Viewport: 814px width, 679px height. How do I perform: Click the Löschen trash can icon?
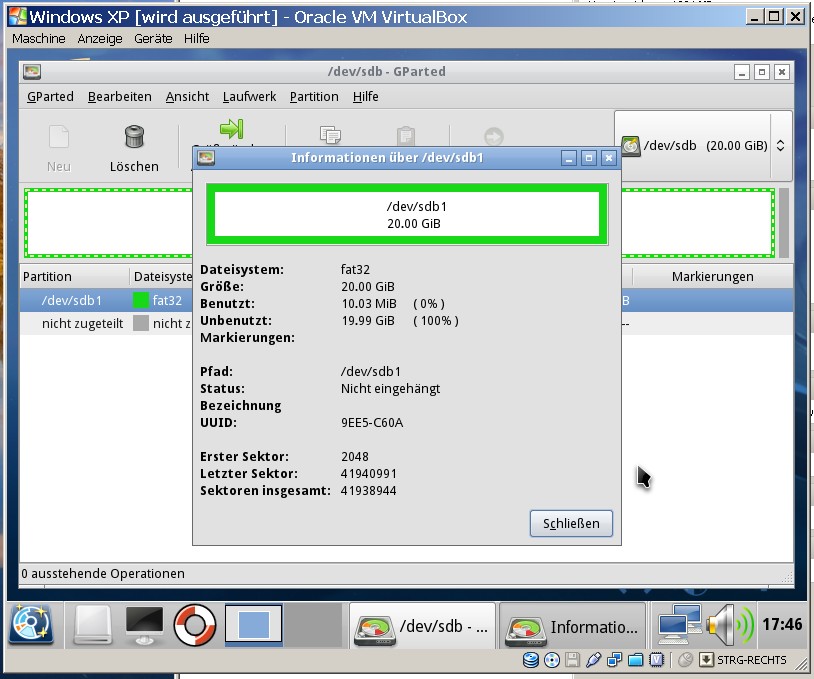coord(134,137)
